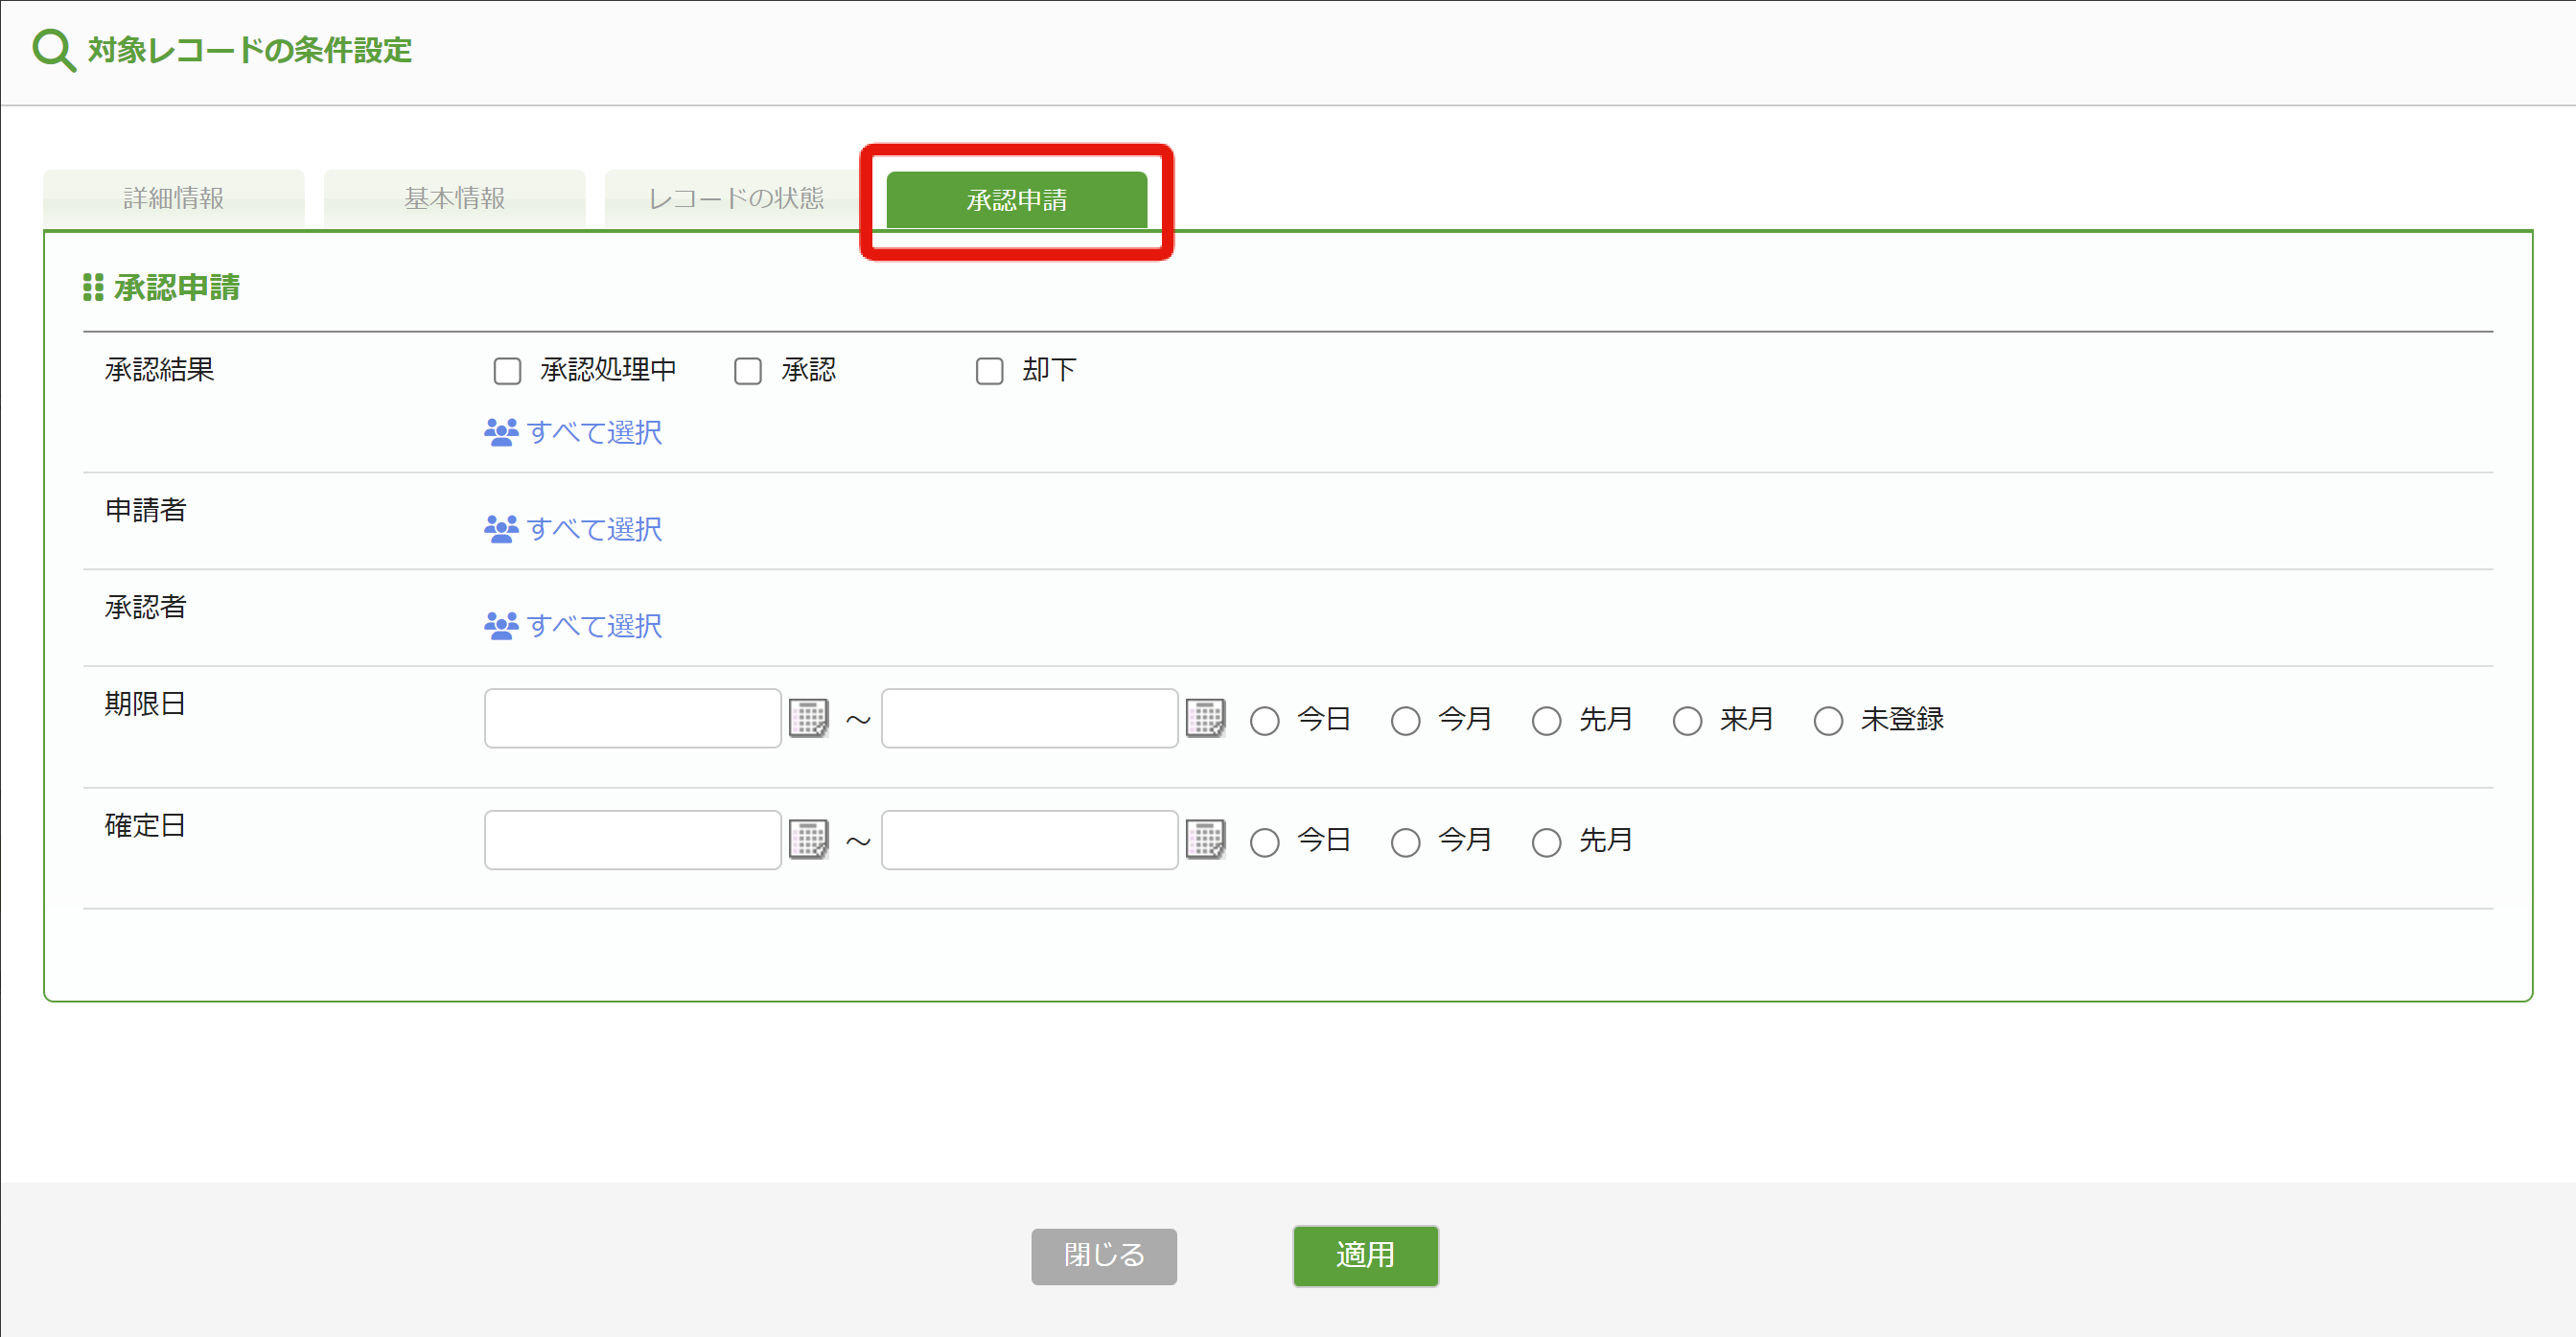Check the 承認処理中 checkbox
Viewport: 2576px width, 1337px height.
(508, 371)
